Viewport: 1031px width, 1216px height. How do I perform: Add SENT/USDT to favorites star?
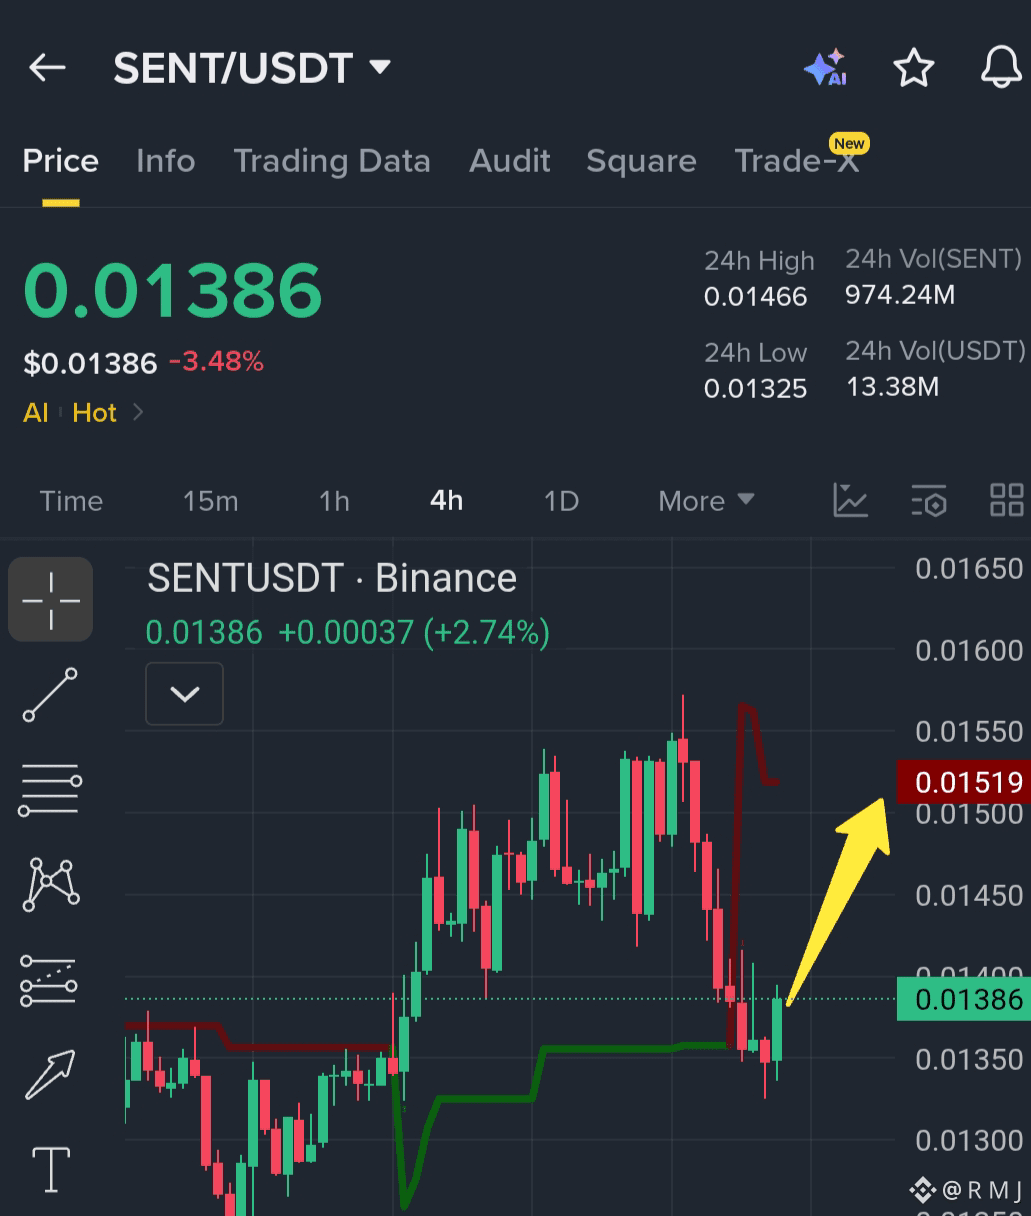point(913,68)
